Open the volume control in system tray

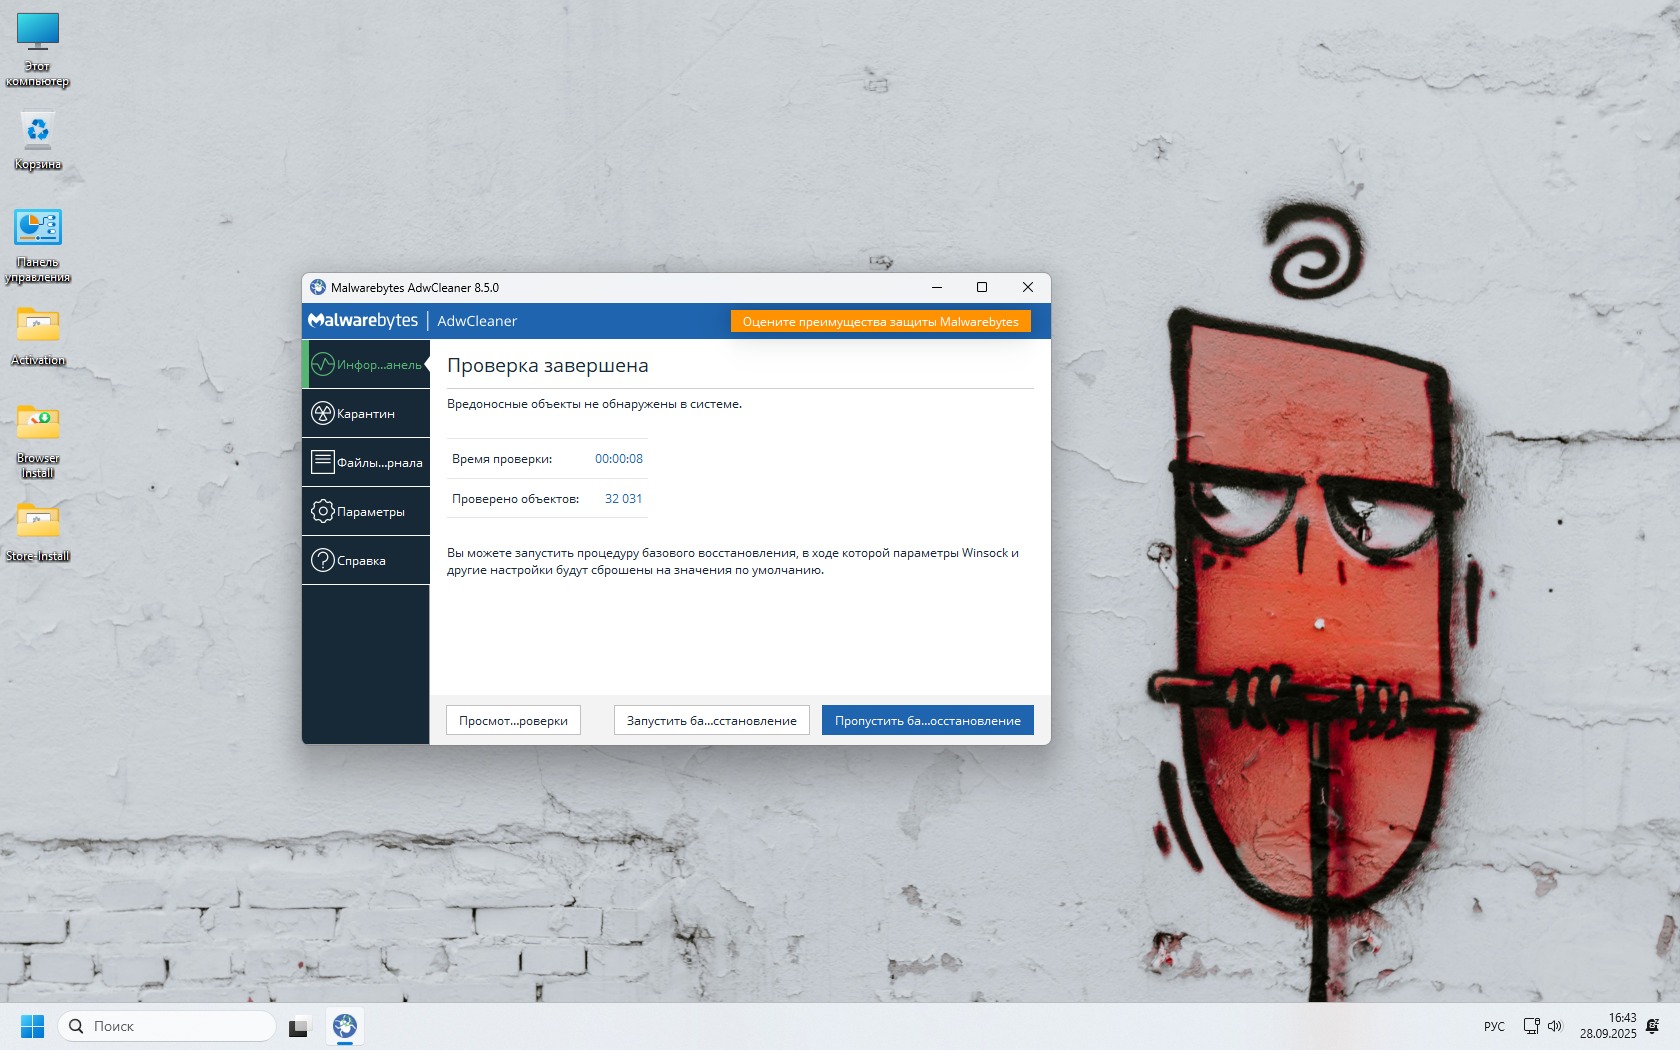point(1555,1026)
